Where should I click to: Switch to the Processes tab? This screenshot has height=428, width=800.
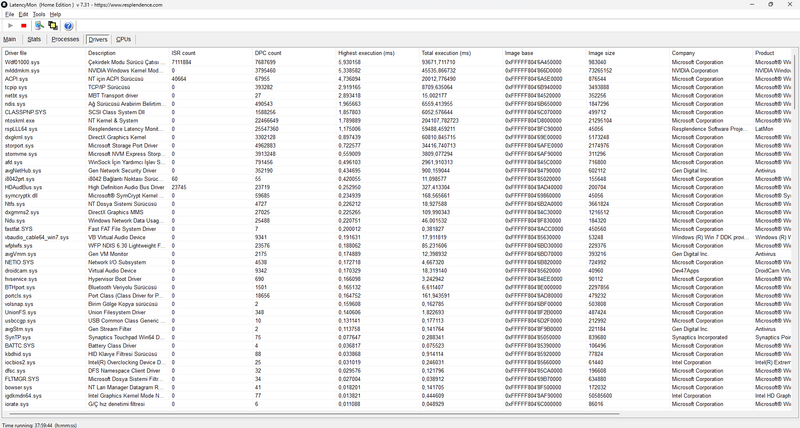tap(65, 39)
